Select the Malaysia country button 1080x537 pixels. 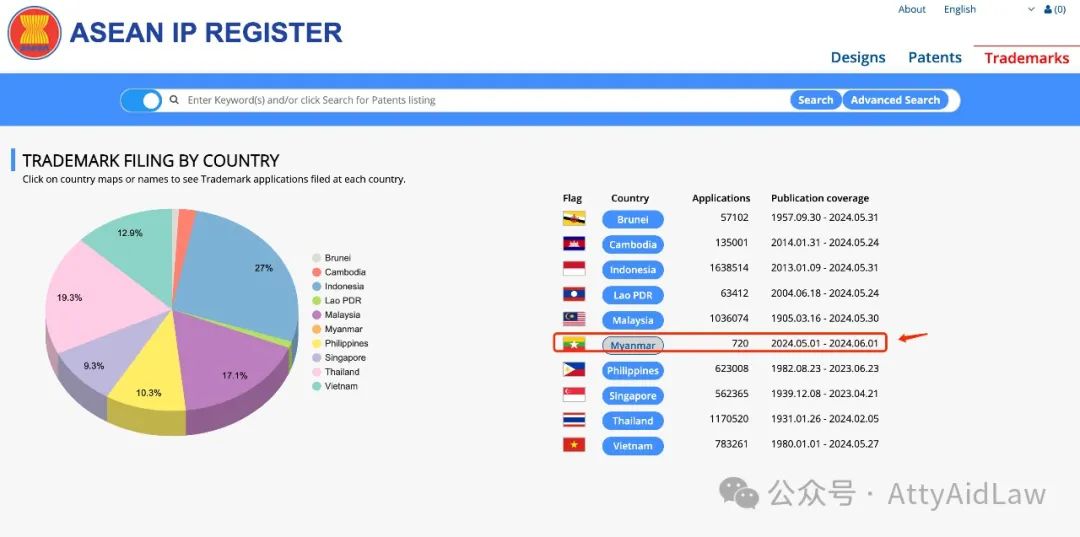click(x=632, y=320)
